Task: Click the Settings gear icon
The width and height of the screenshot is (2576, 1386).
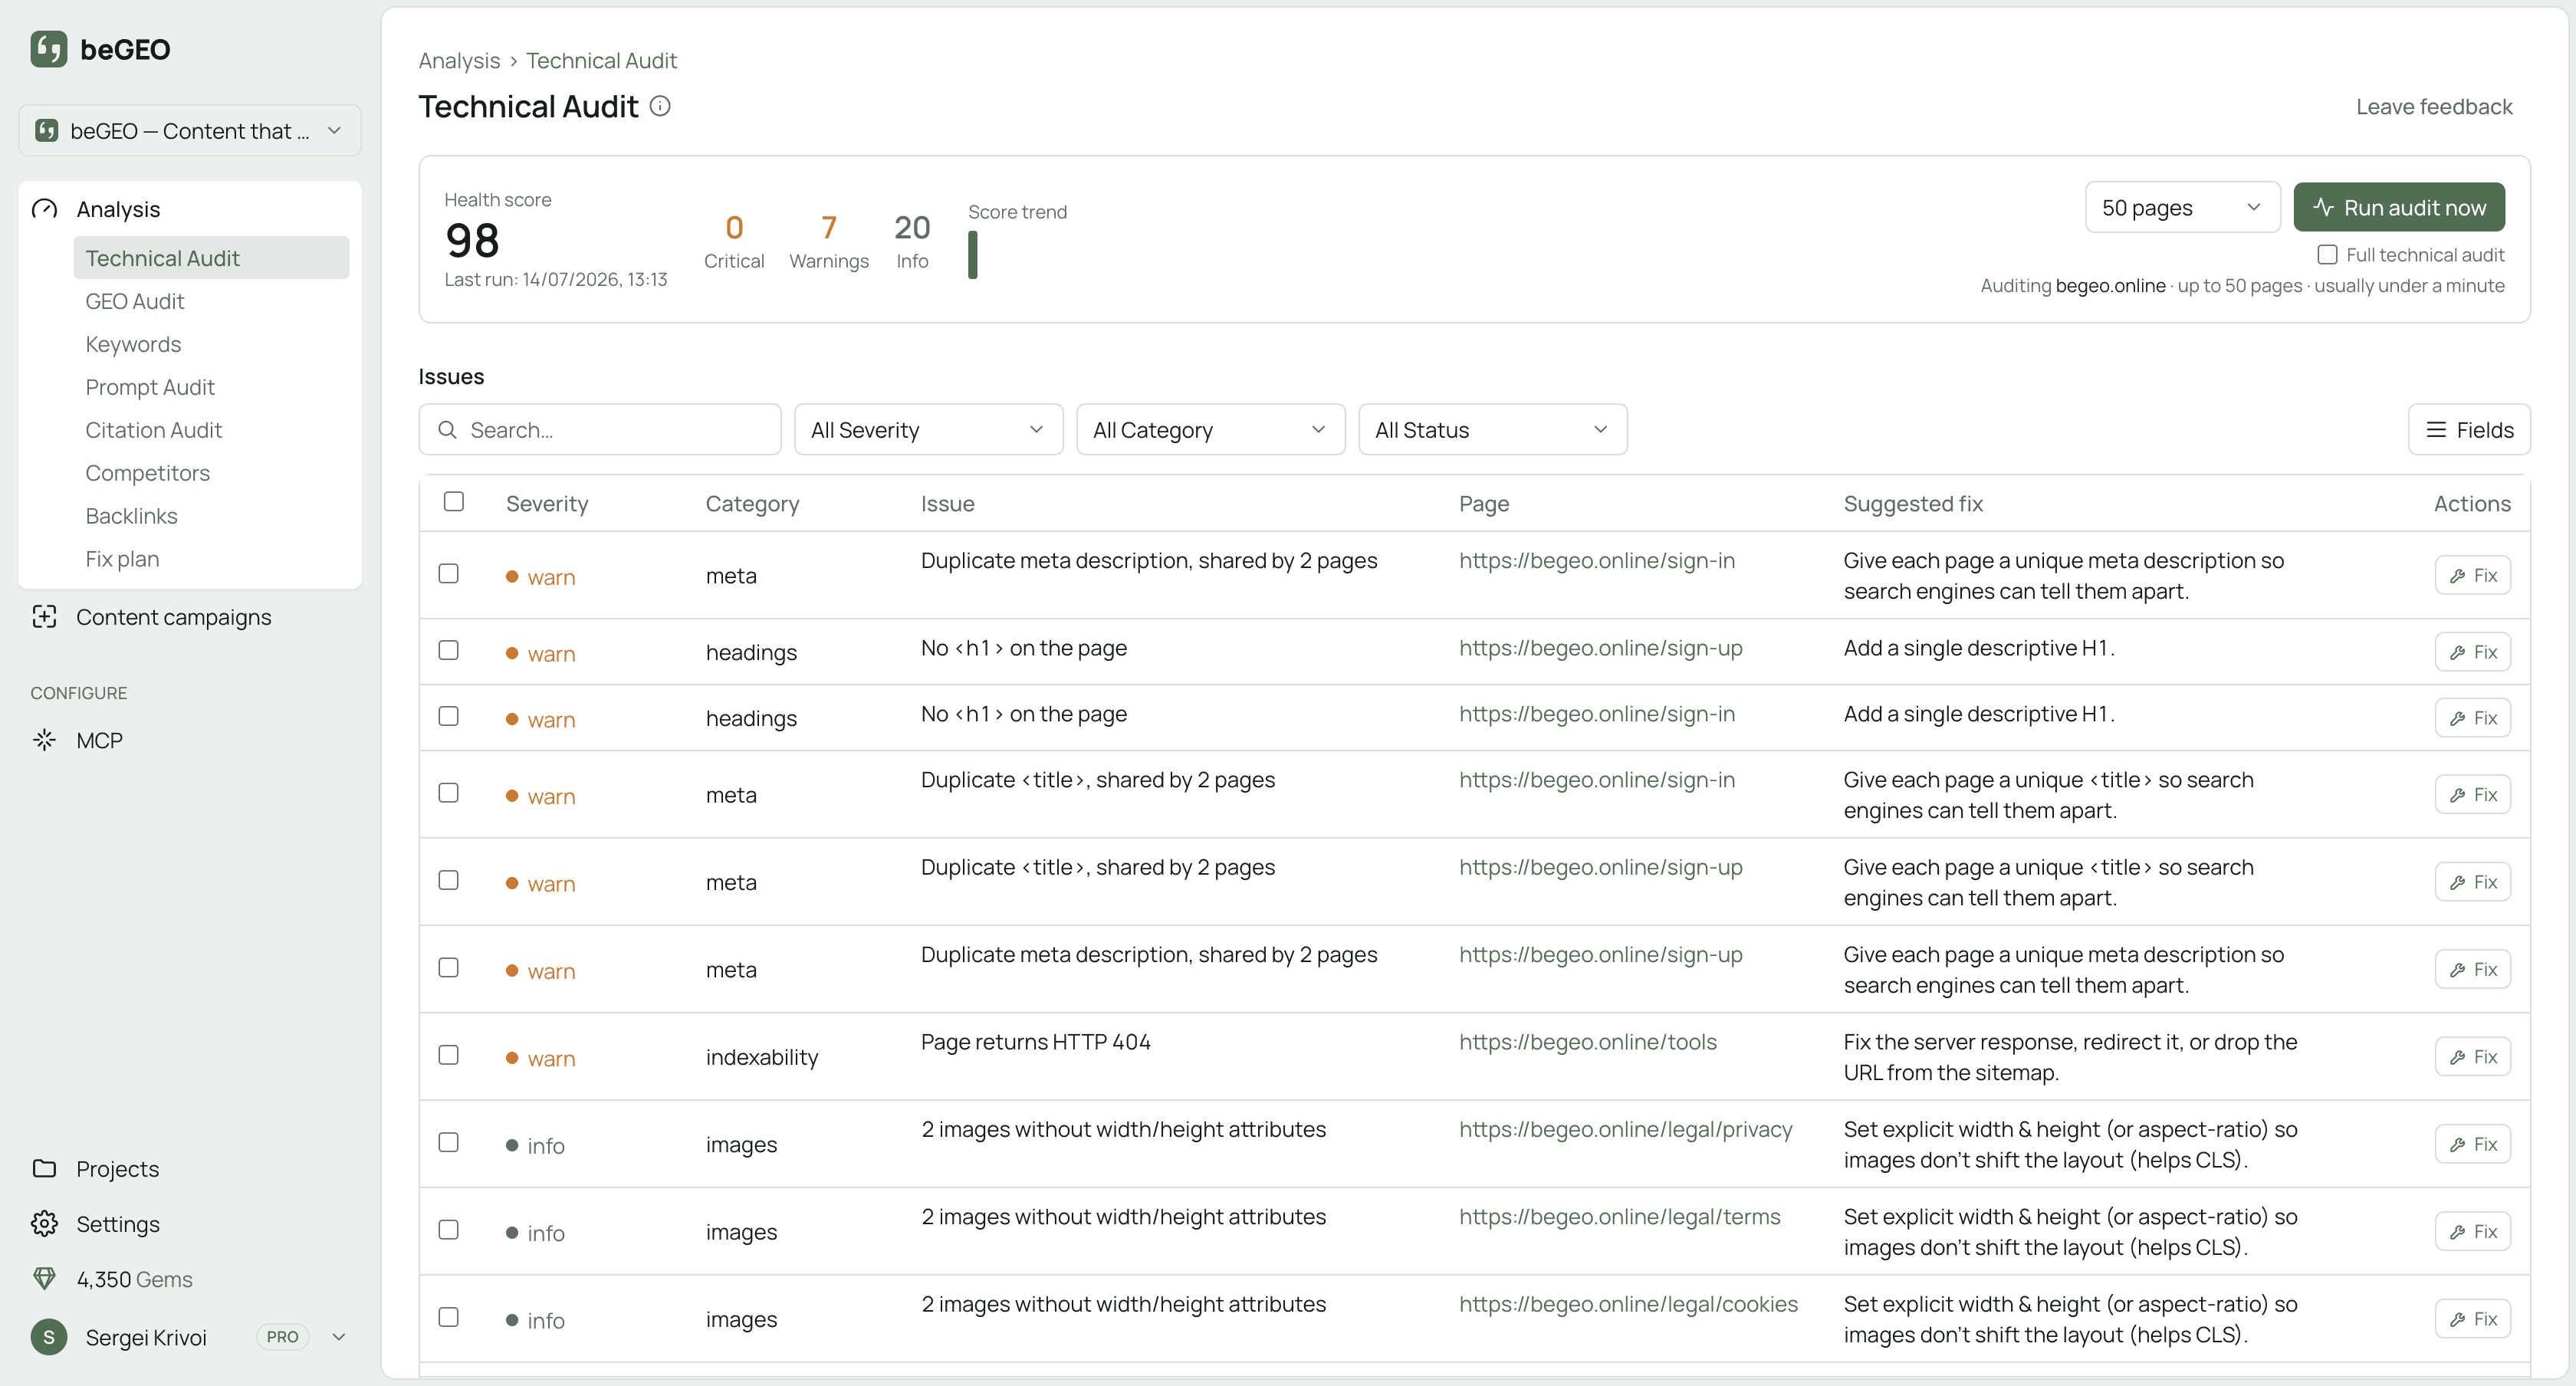Action: (44, 1223)
